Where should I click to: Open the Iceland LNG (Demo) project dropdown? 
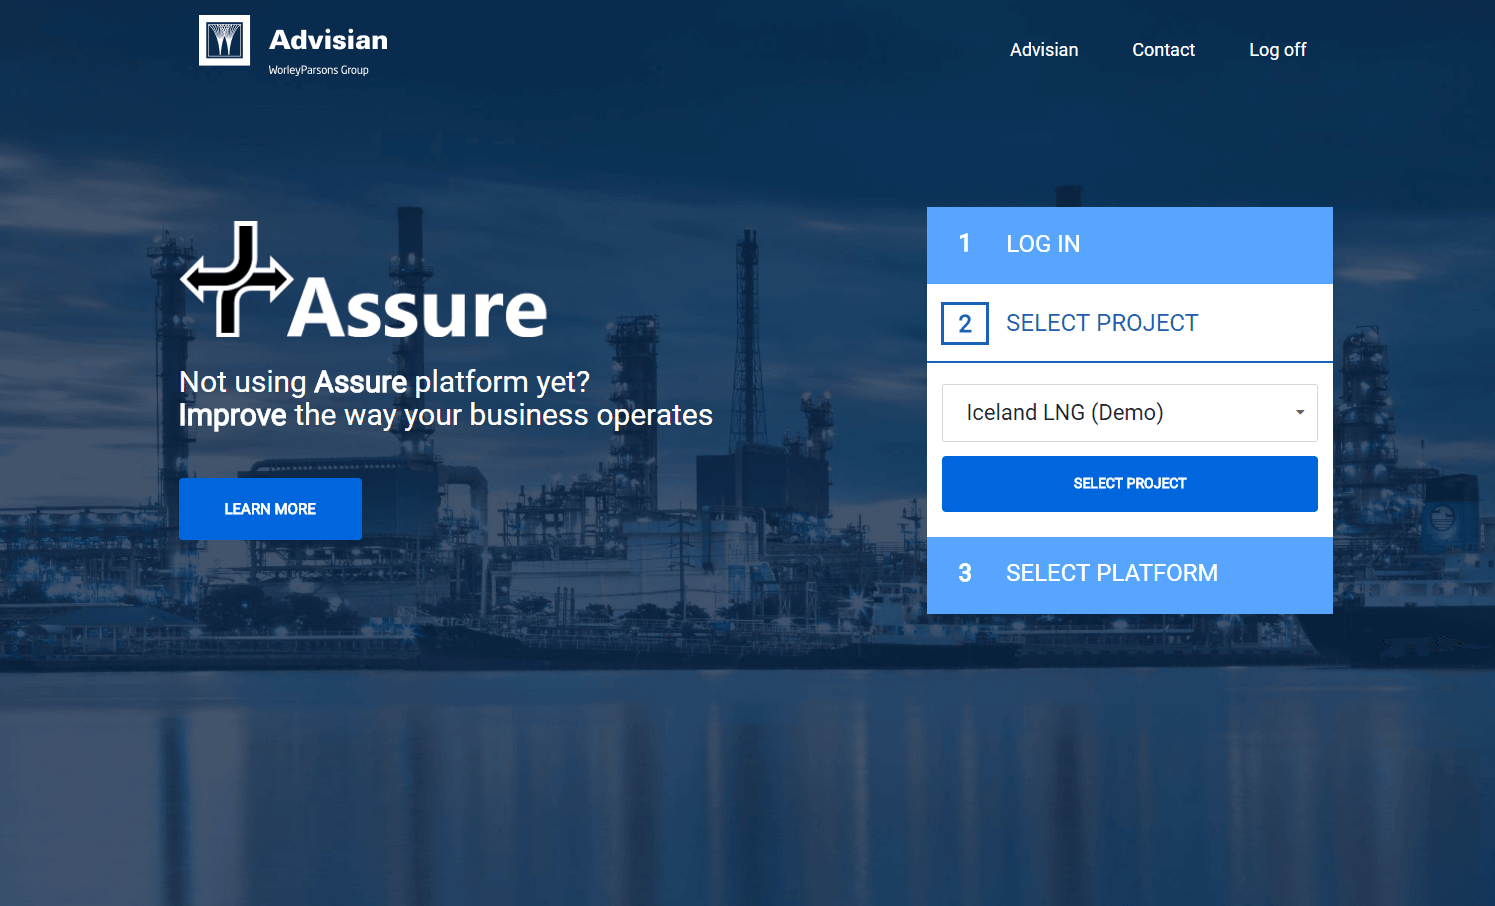(x=1130, y=413)
